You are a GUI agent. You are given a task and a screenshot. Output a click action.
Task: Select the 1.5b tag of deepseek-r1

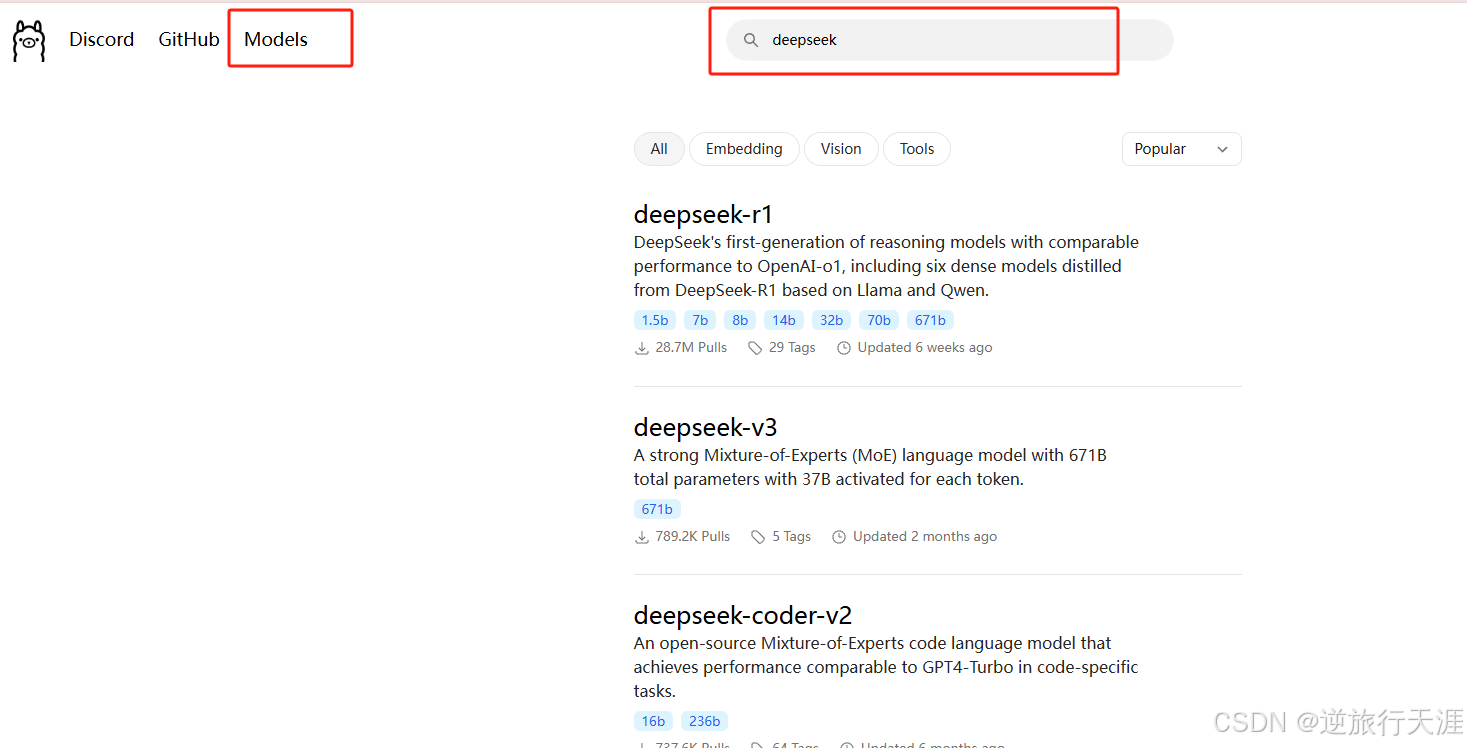[x=655, y=320]
